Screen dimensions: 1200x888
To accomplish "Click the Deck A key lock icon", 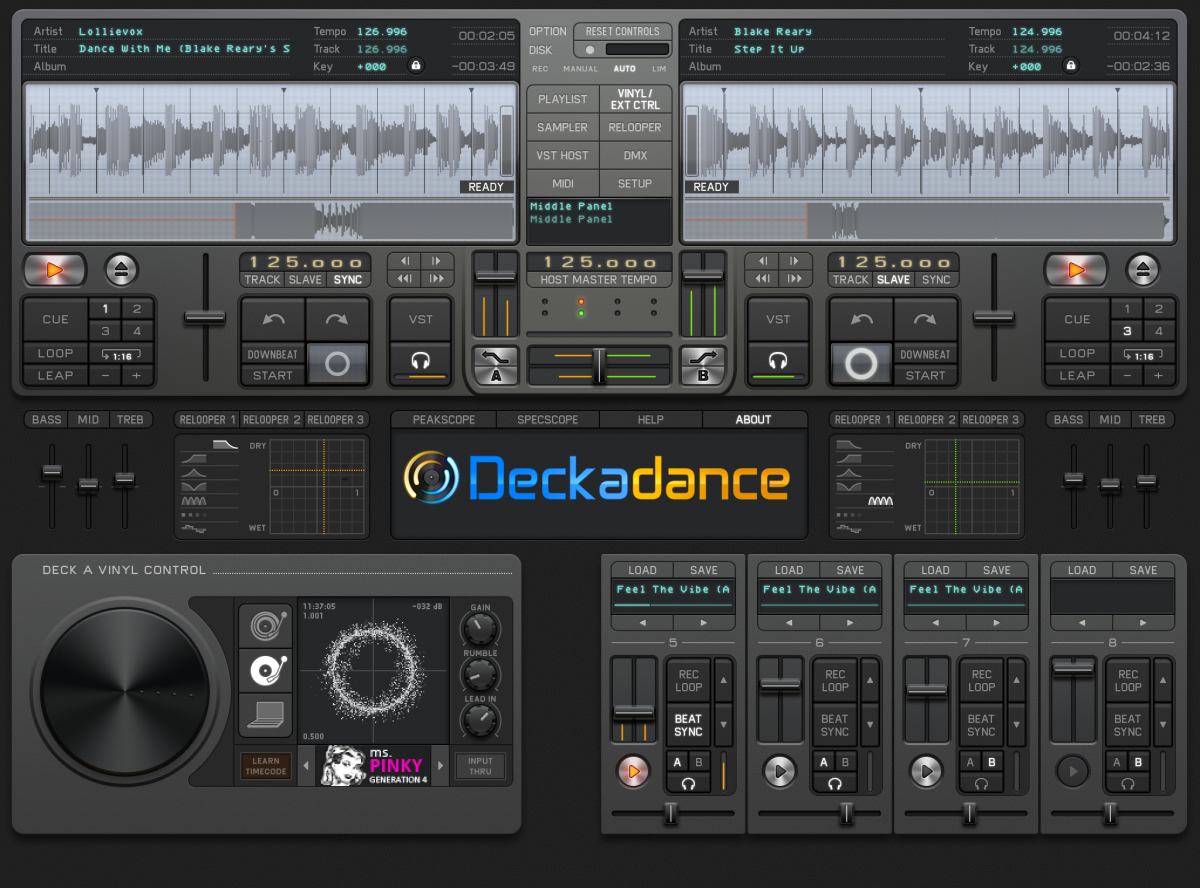I will click(415, 66).
